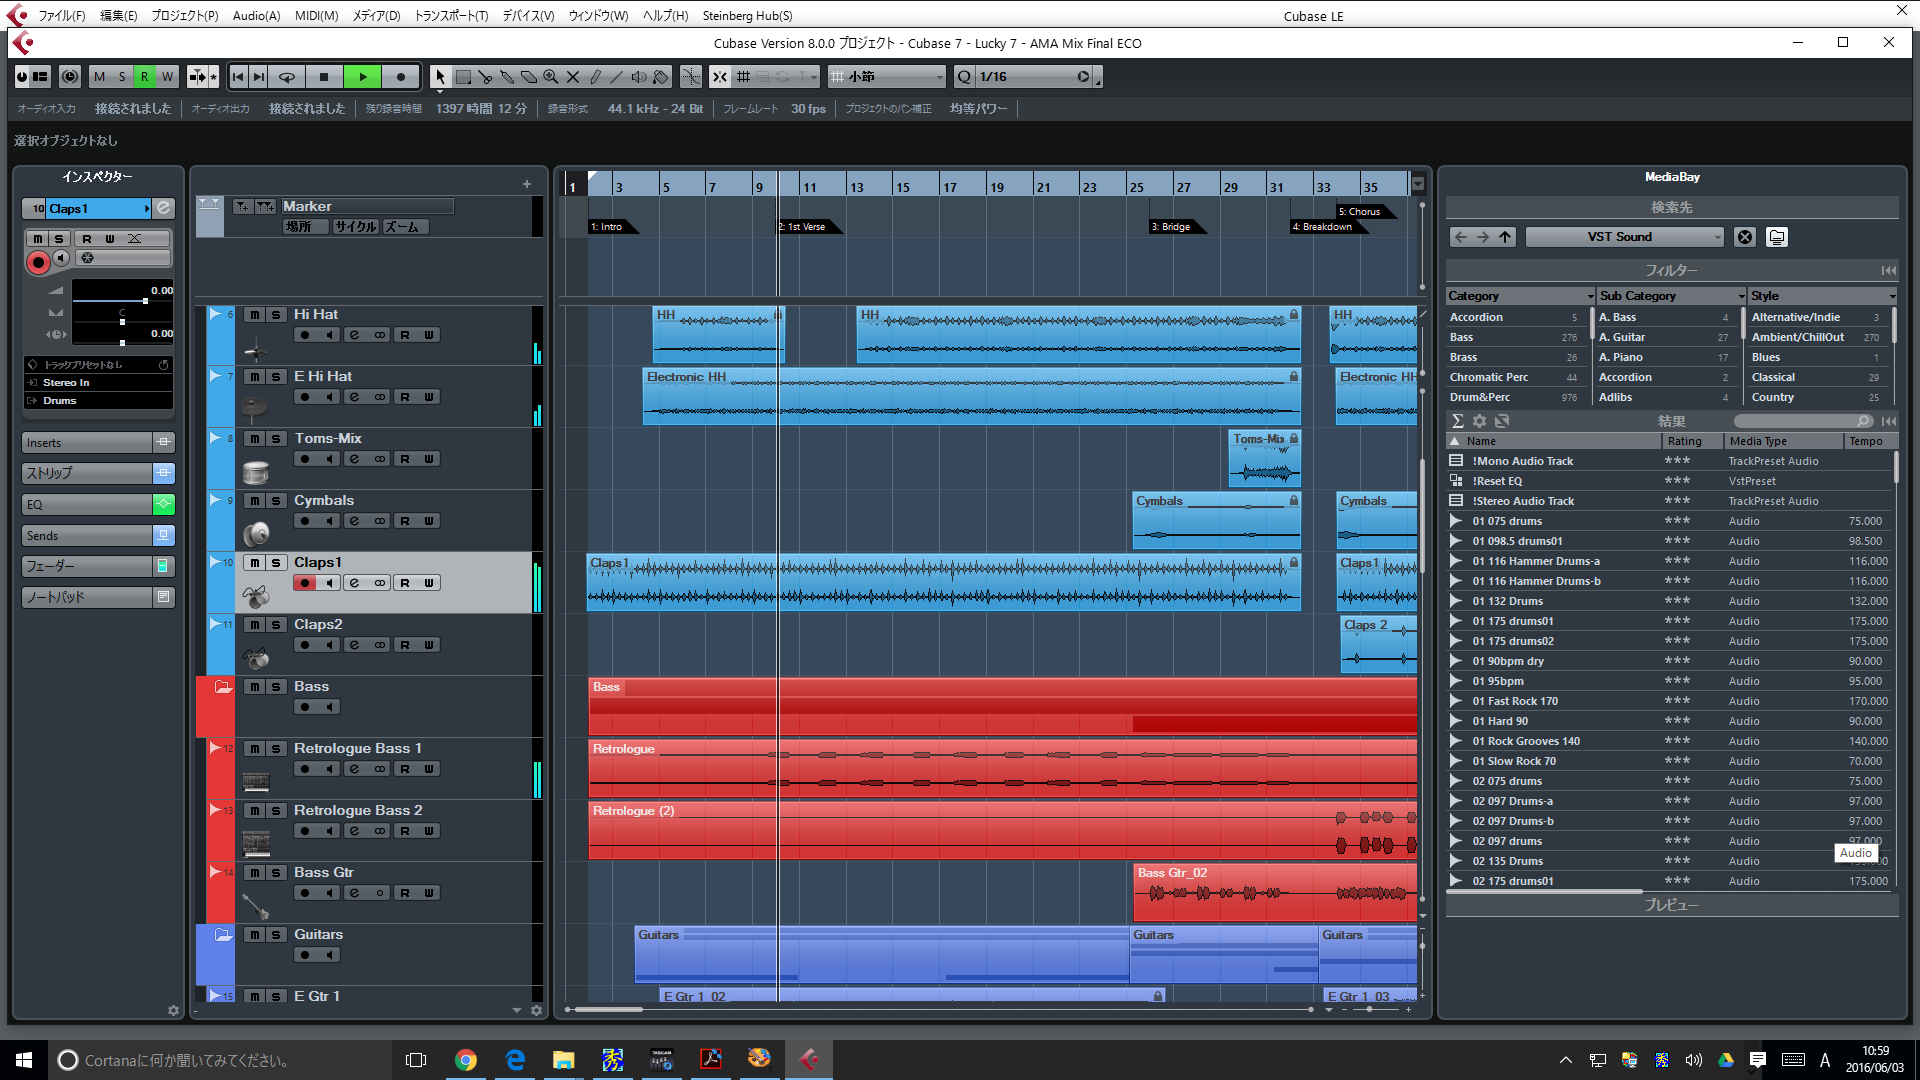Deactivate all mute states (M) in toolbar
The height and width of the screenshot is (1080, 1920).
[99, 77]
